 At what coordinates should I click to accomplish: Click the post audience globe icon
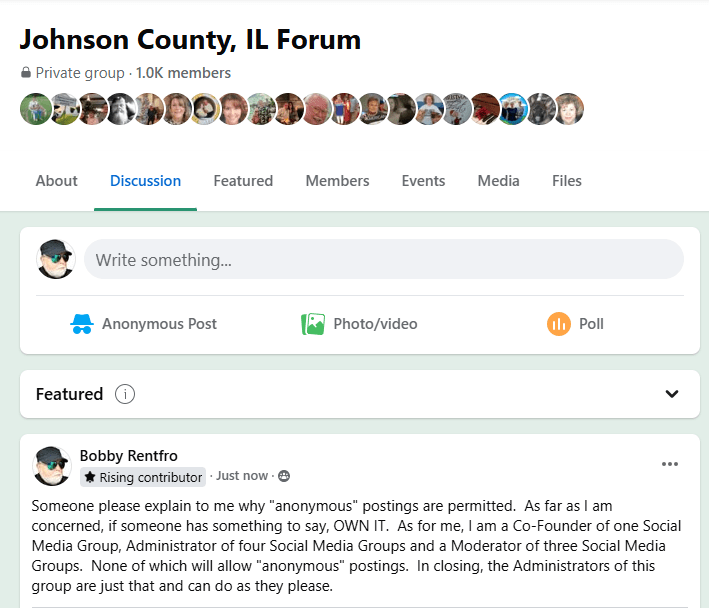pos(284,476)
